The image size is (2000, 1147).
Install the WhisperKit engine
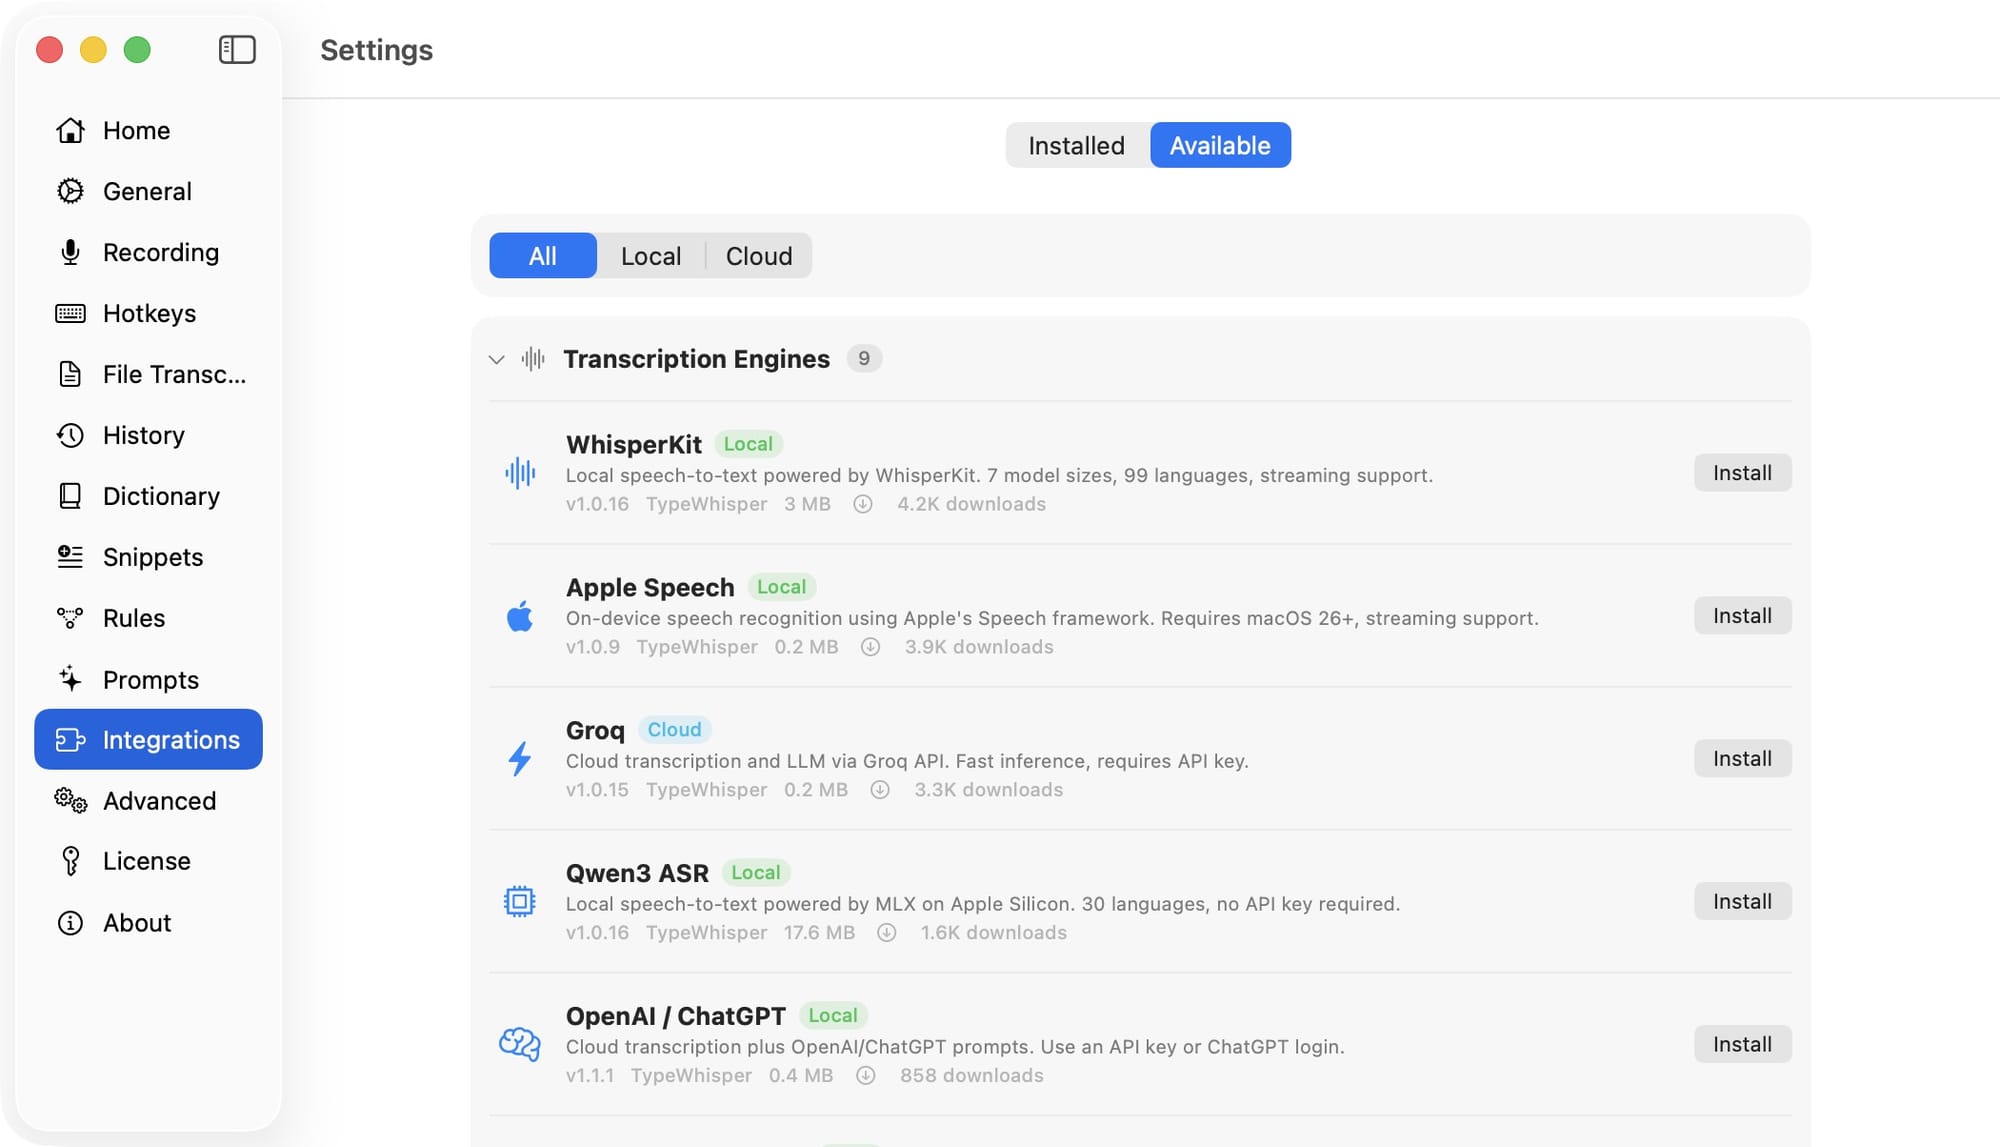(1742, 473)
